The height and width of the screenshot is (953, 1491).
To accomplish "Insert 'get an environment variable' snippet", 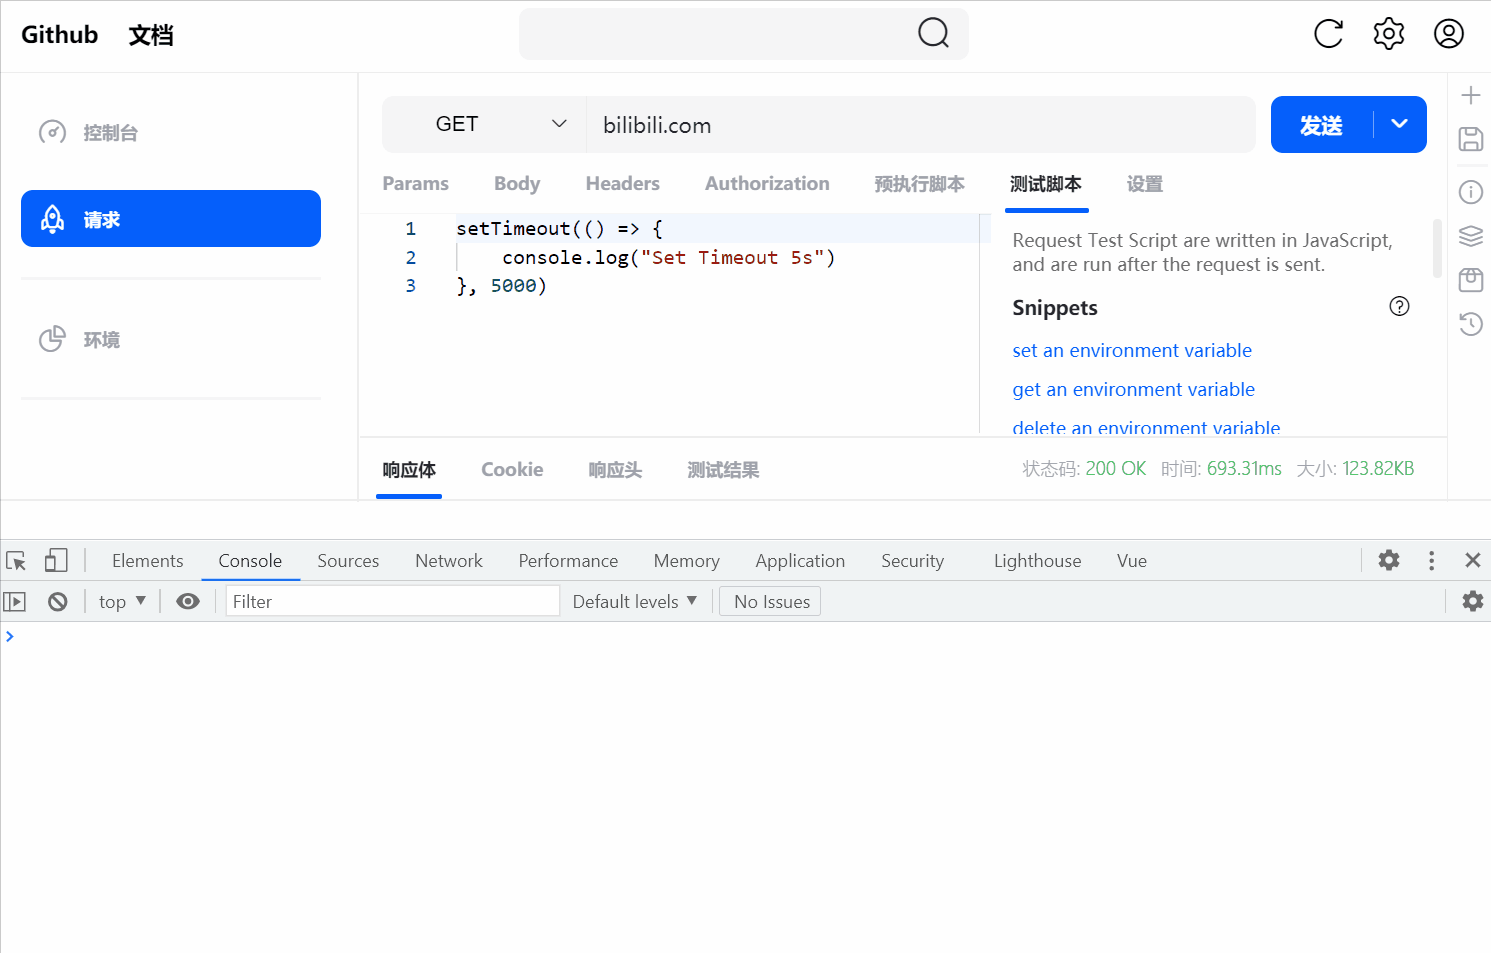I will [x=1133, y=389].
